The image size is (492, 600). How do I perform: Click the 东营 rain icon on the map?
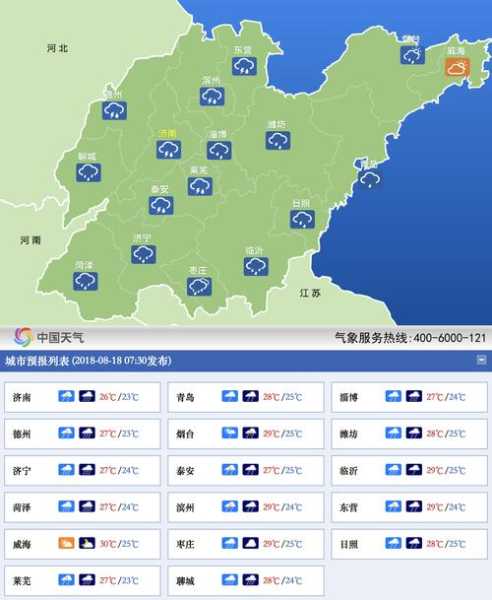tap(244, 66)
